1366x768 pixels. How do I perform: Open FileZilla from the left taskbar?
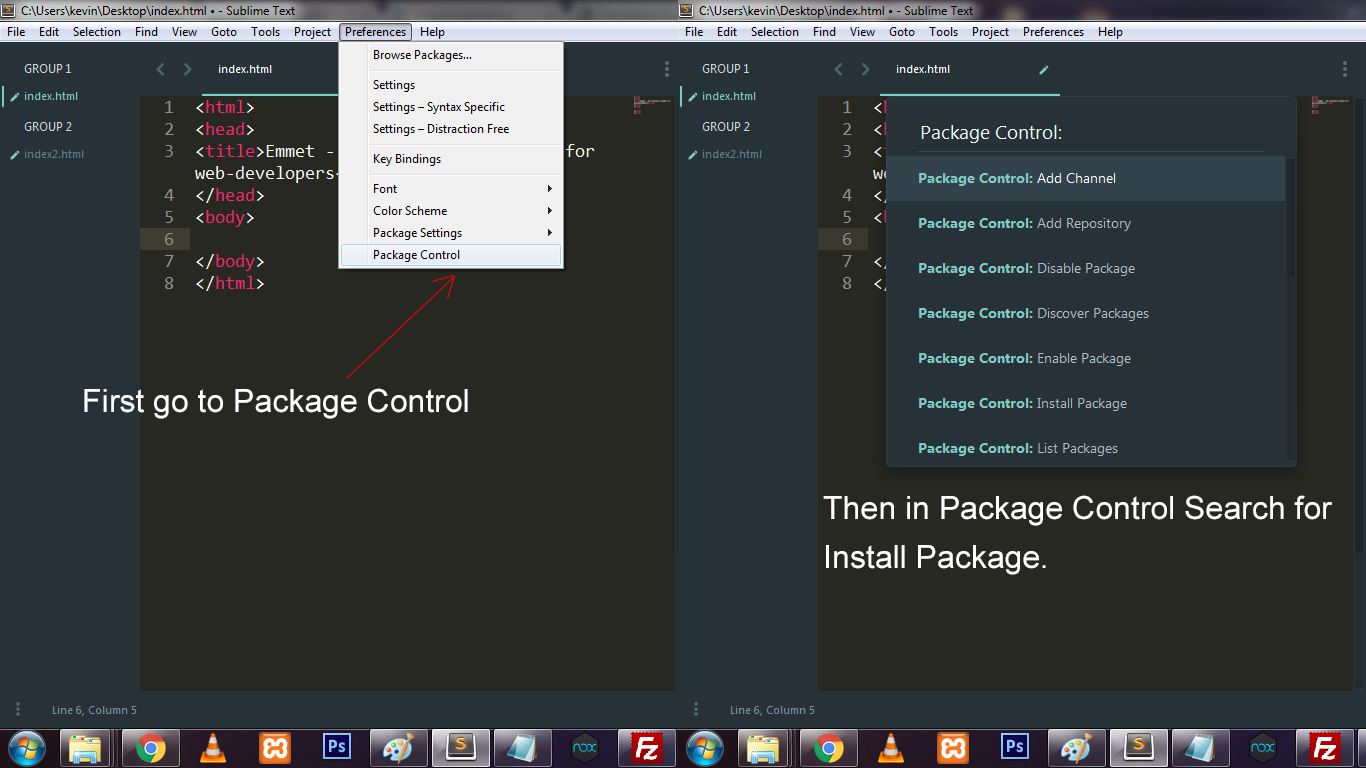pos(647,748)
